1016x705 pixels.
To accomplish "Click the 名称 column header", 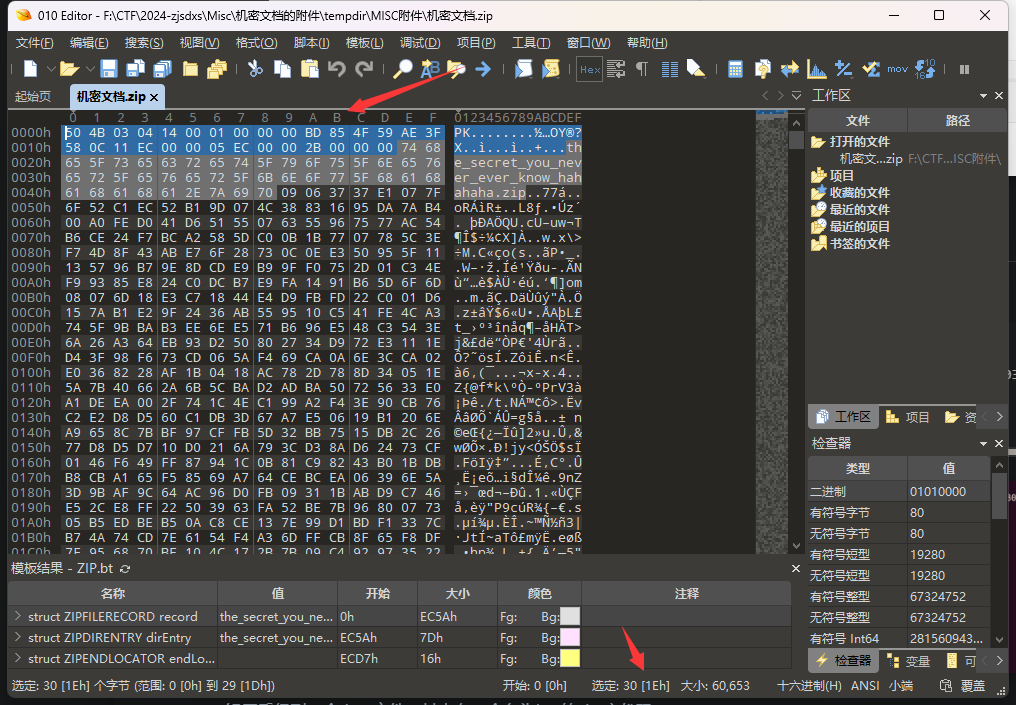I will 113,594.
